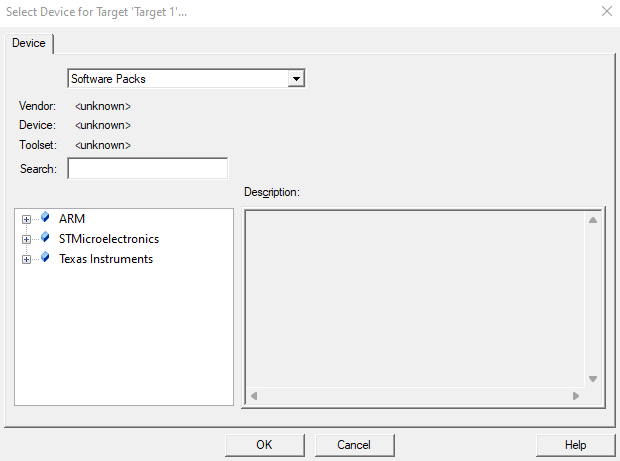Select the blue ARM vendor pack icon

click(45, 218)
